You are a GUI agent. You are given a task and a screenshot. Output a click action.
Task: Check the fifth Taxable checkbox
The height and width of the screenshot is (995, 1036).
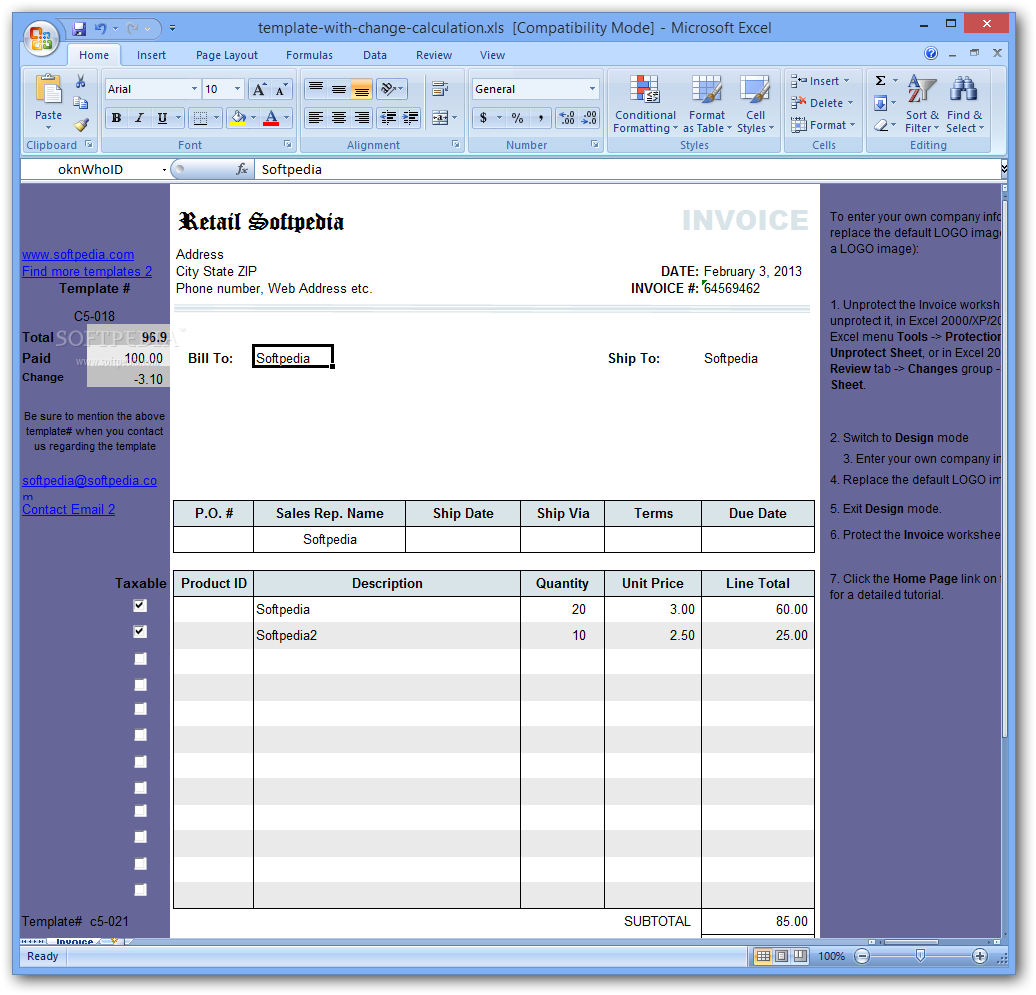(140, 709)
